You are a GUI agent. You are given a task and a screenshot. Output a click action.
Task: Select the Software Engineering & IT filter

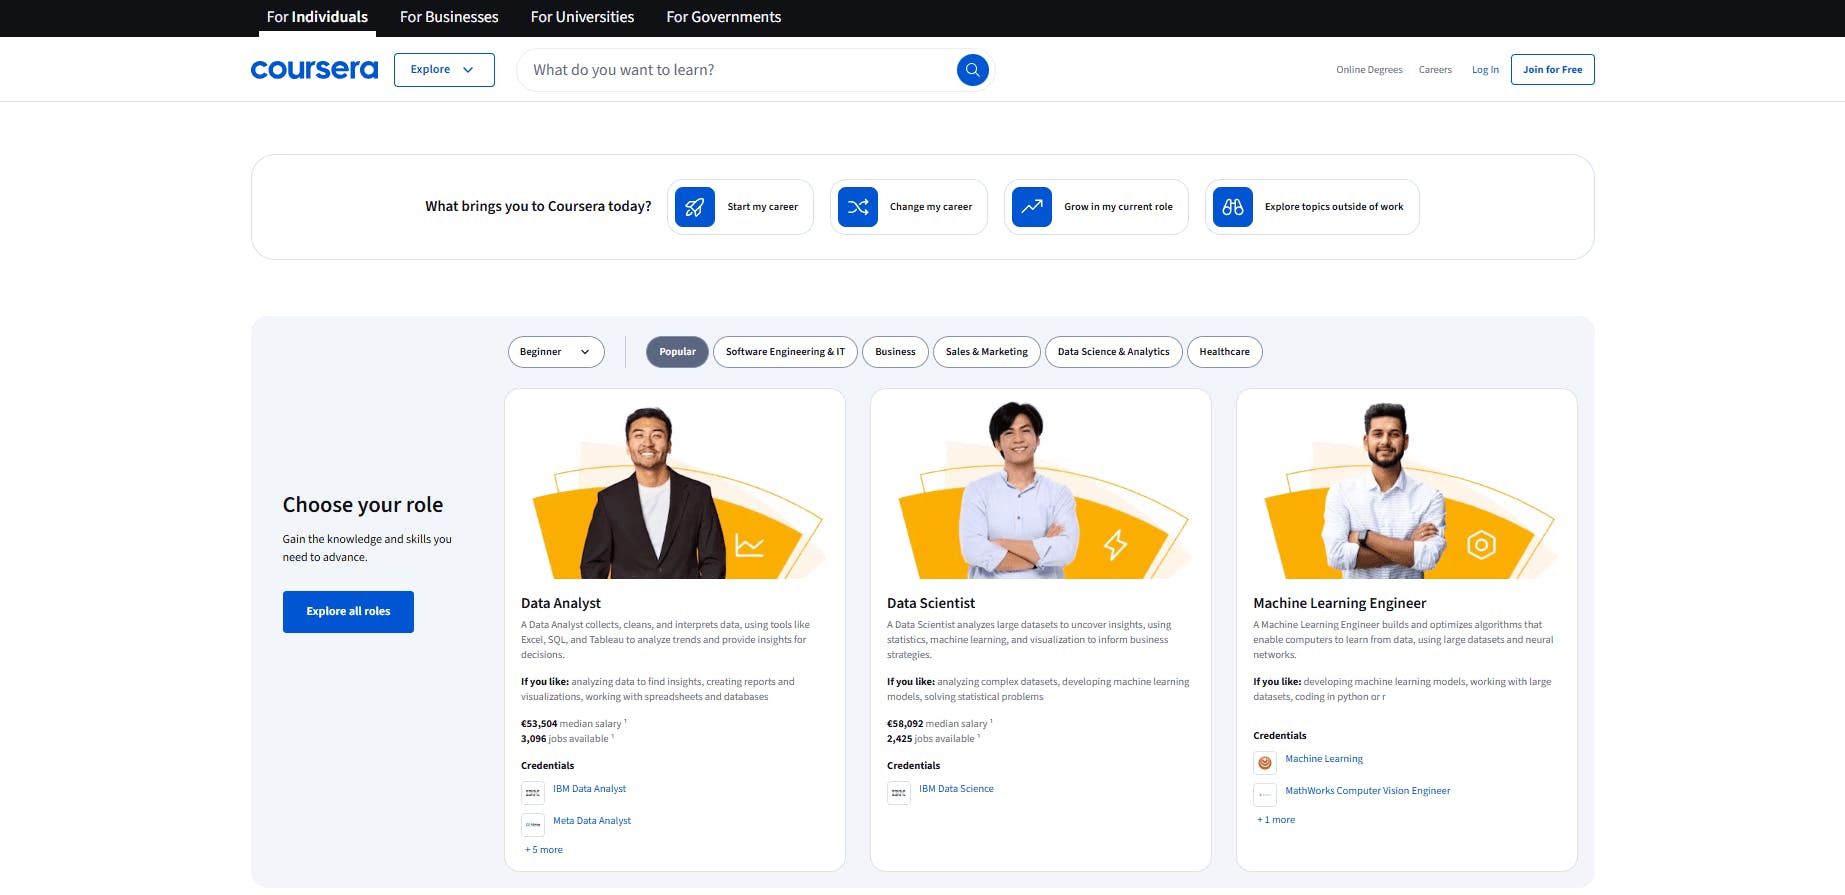(x=785, y=352)
